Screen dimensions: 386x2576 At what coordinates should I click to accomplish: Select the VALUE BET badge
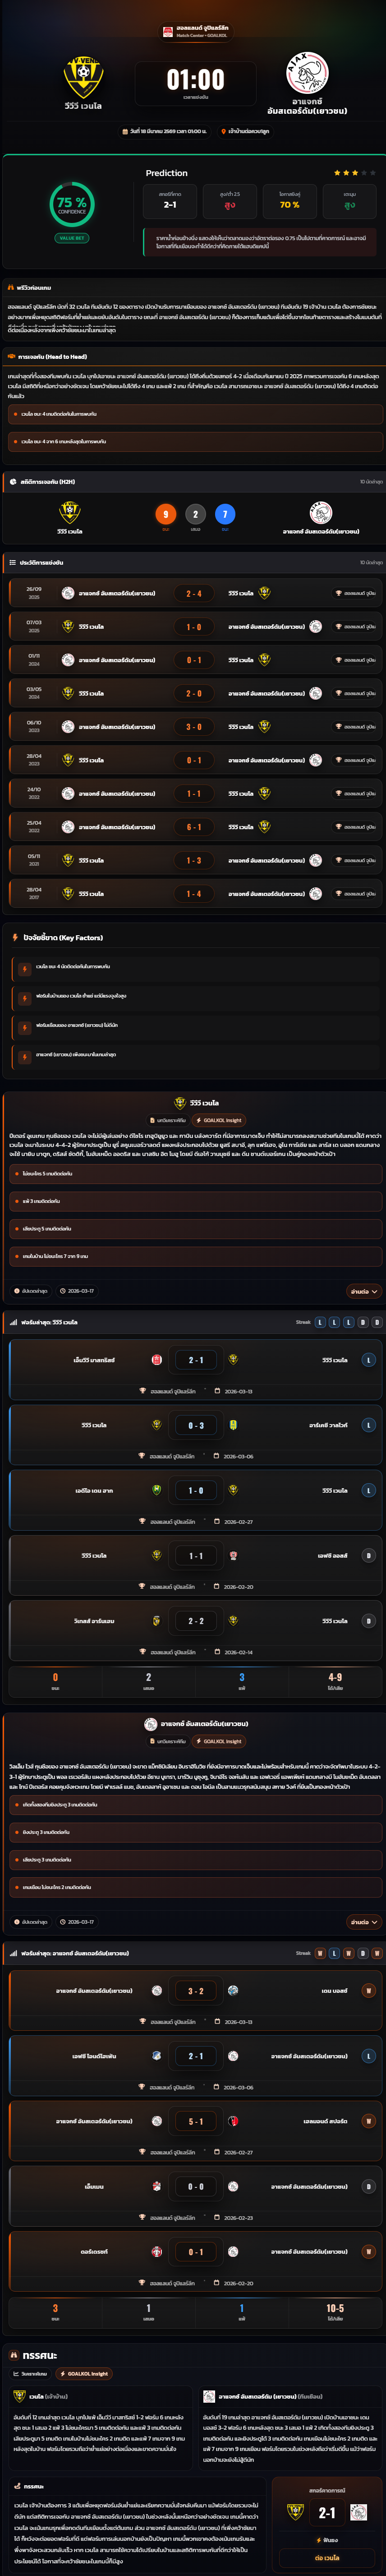[x=72, y=238]
